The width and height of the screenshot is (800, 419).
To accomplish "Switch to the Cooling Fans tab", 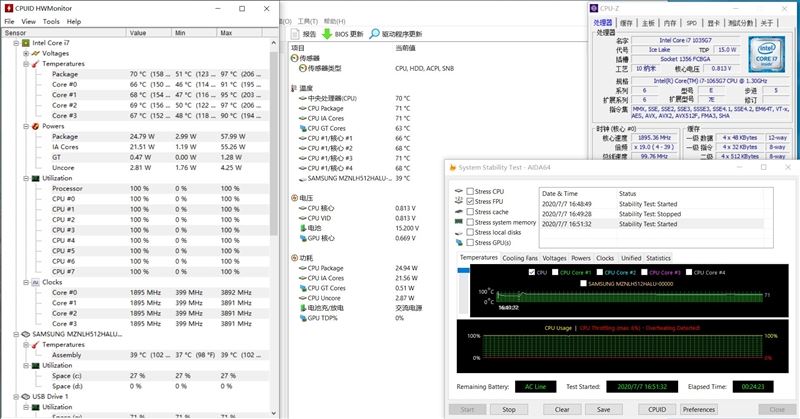I will (x=520, y=258).
